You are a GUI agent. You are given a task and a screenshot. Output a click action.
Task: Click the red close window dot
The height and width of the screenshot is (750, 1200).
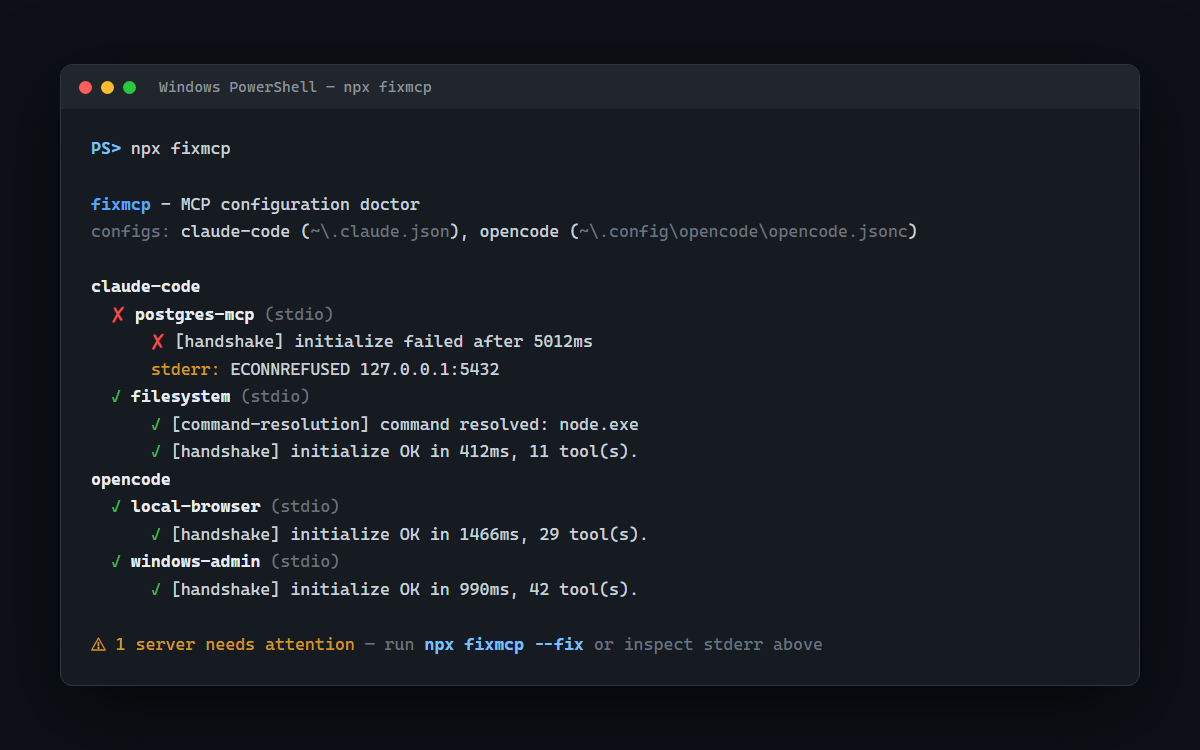[x=85, y=87]
